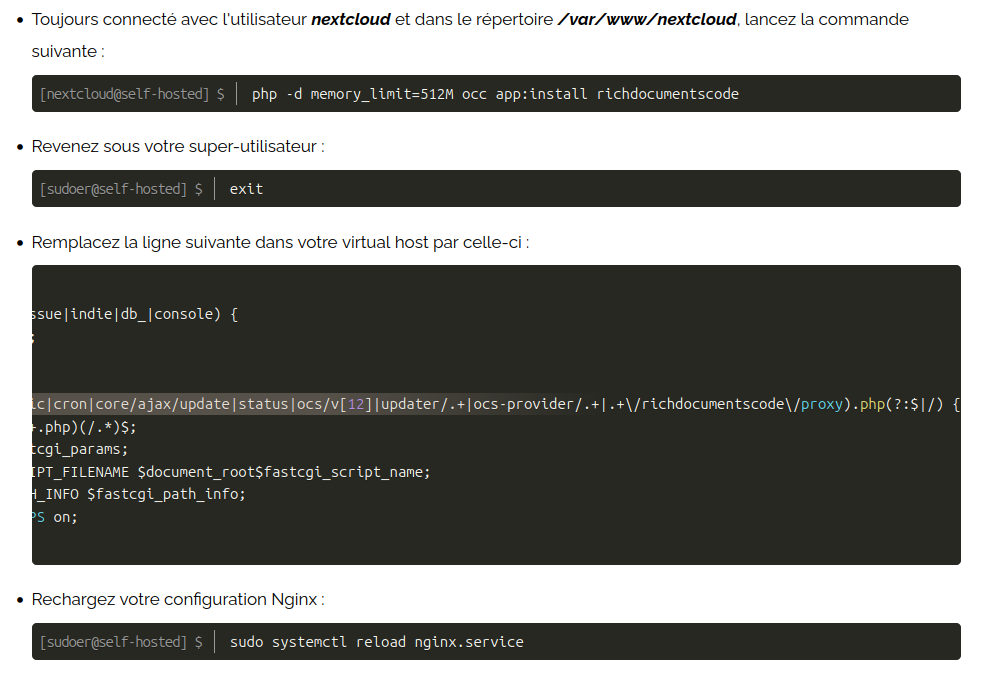
Task: Click the exit command in code block
Action: point(246,189)
